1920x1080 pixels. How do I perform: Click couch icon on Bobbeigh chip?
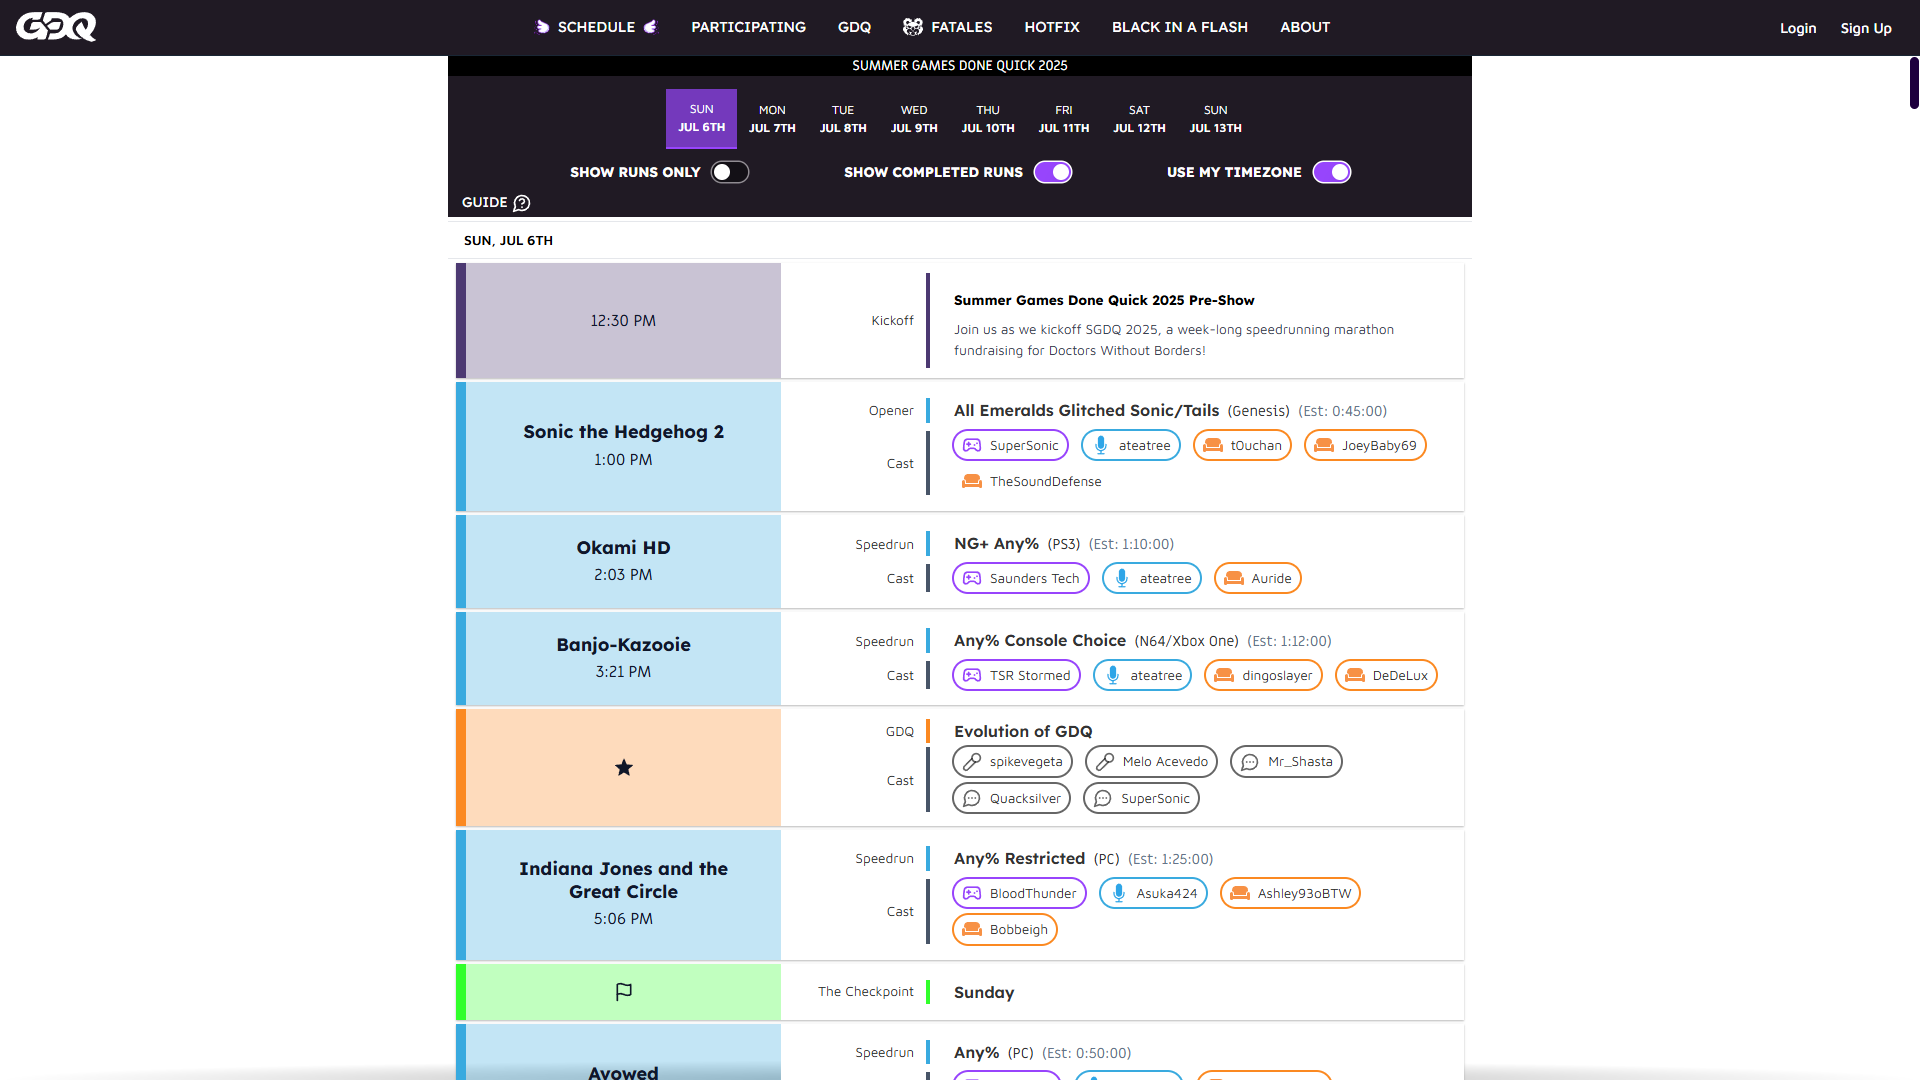pyautogui.click(x=972, y=930)
